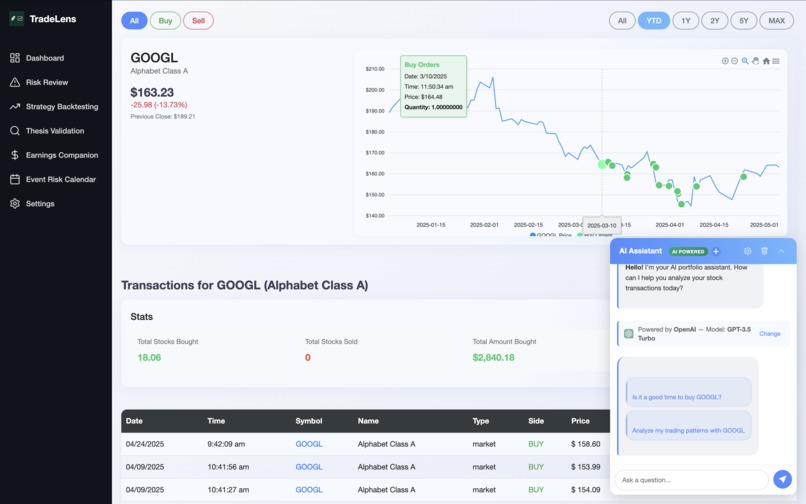Filter transactions to Buy only
The image size is (806, 504).
[165, 21]
